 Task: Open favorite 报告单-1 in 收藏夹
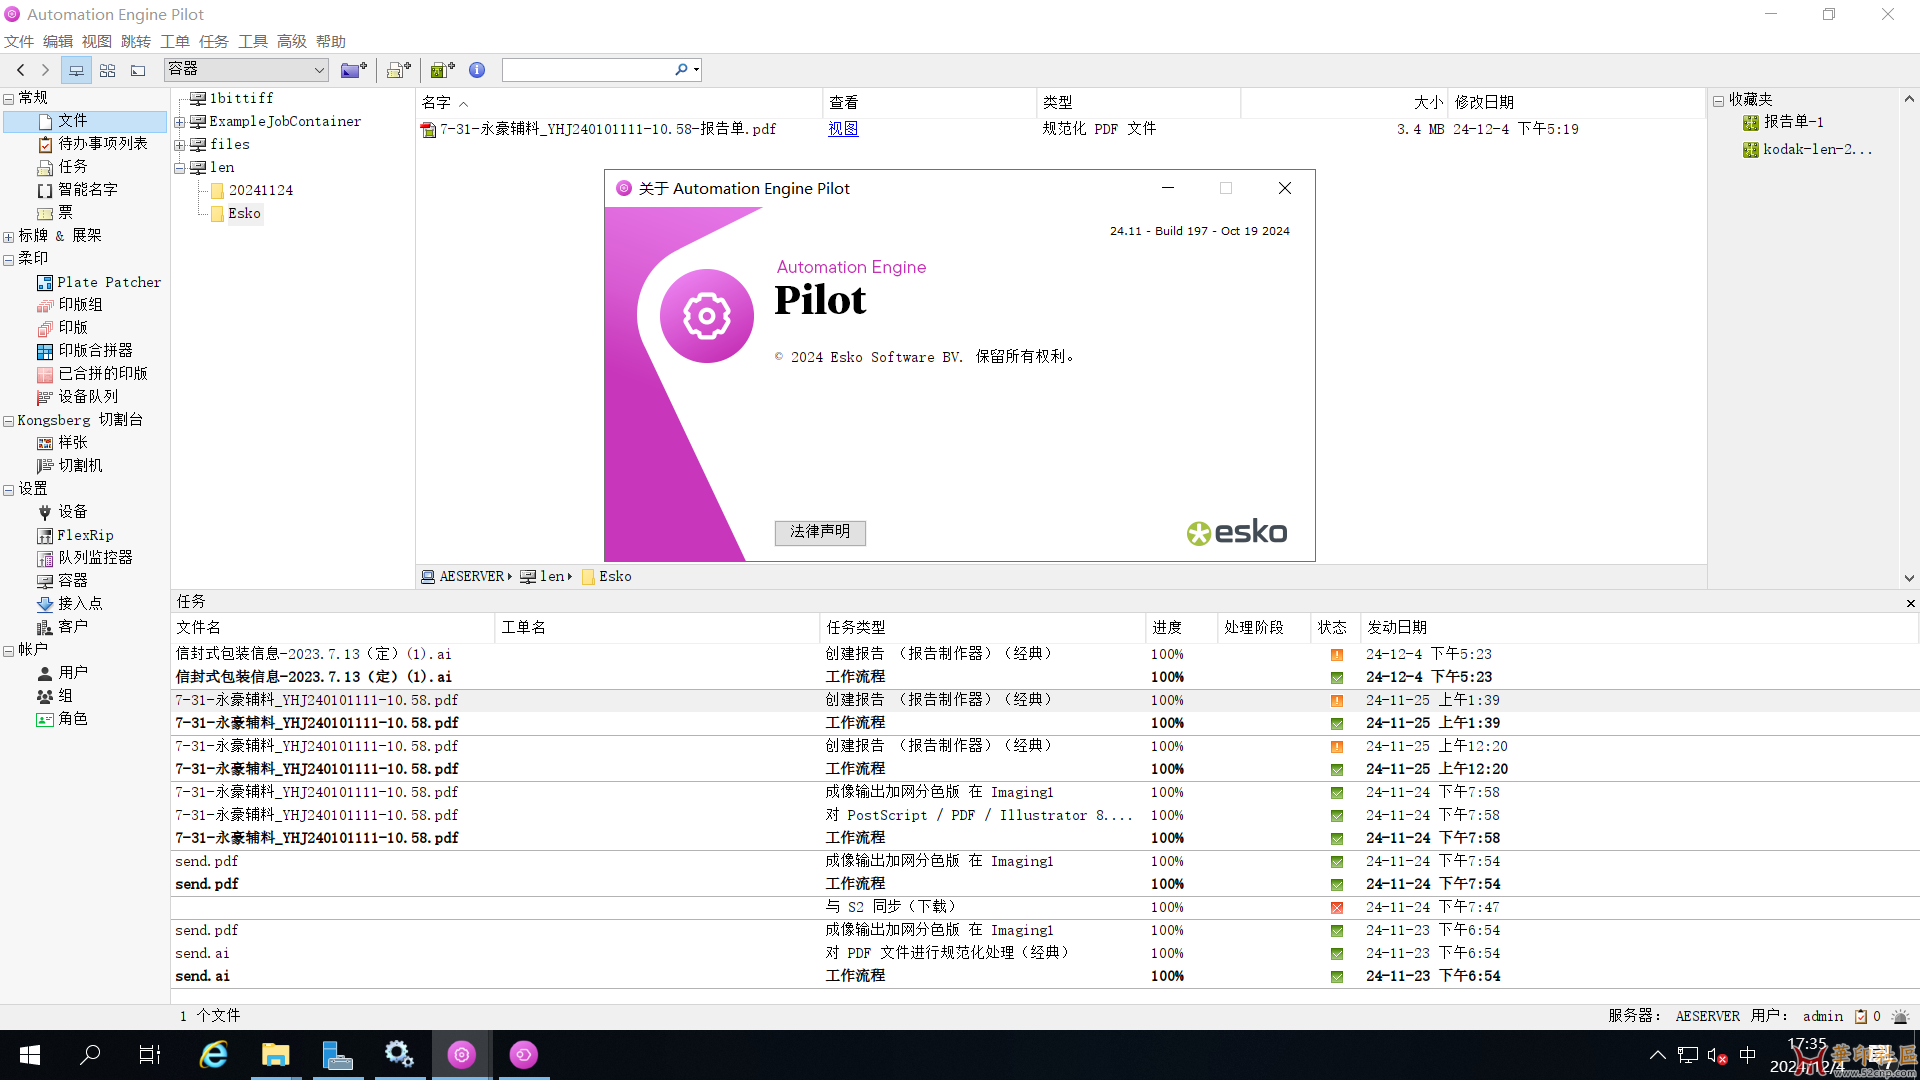click(x=1783, y=122)
